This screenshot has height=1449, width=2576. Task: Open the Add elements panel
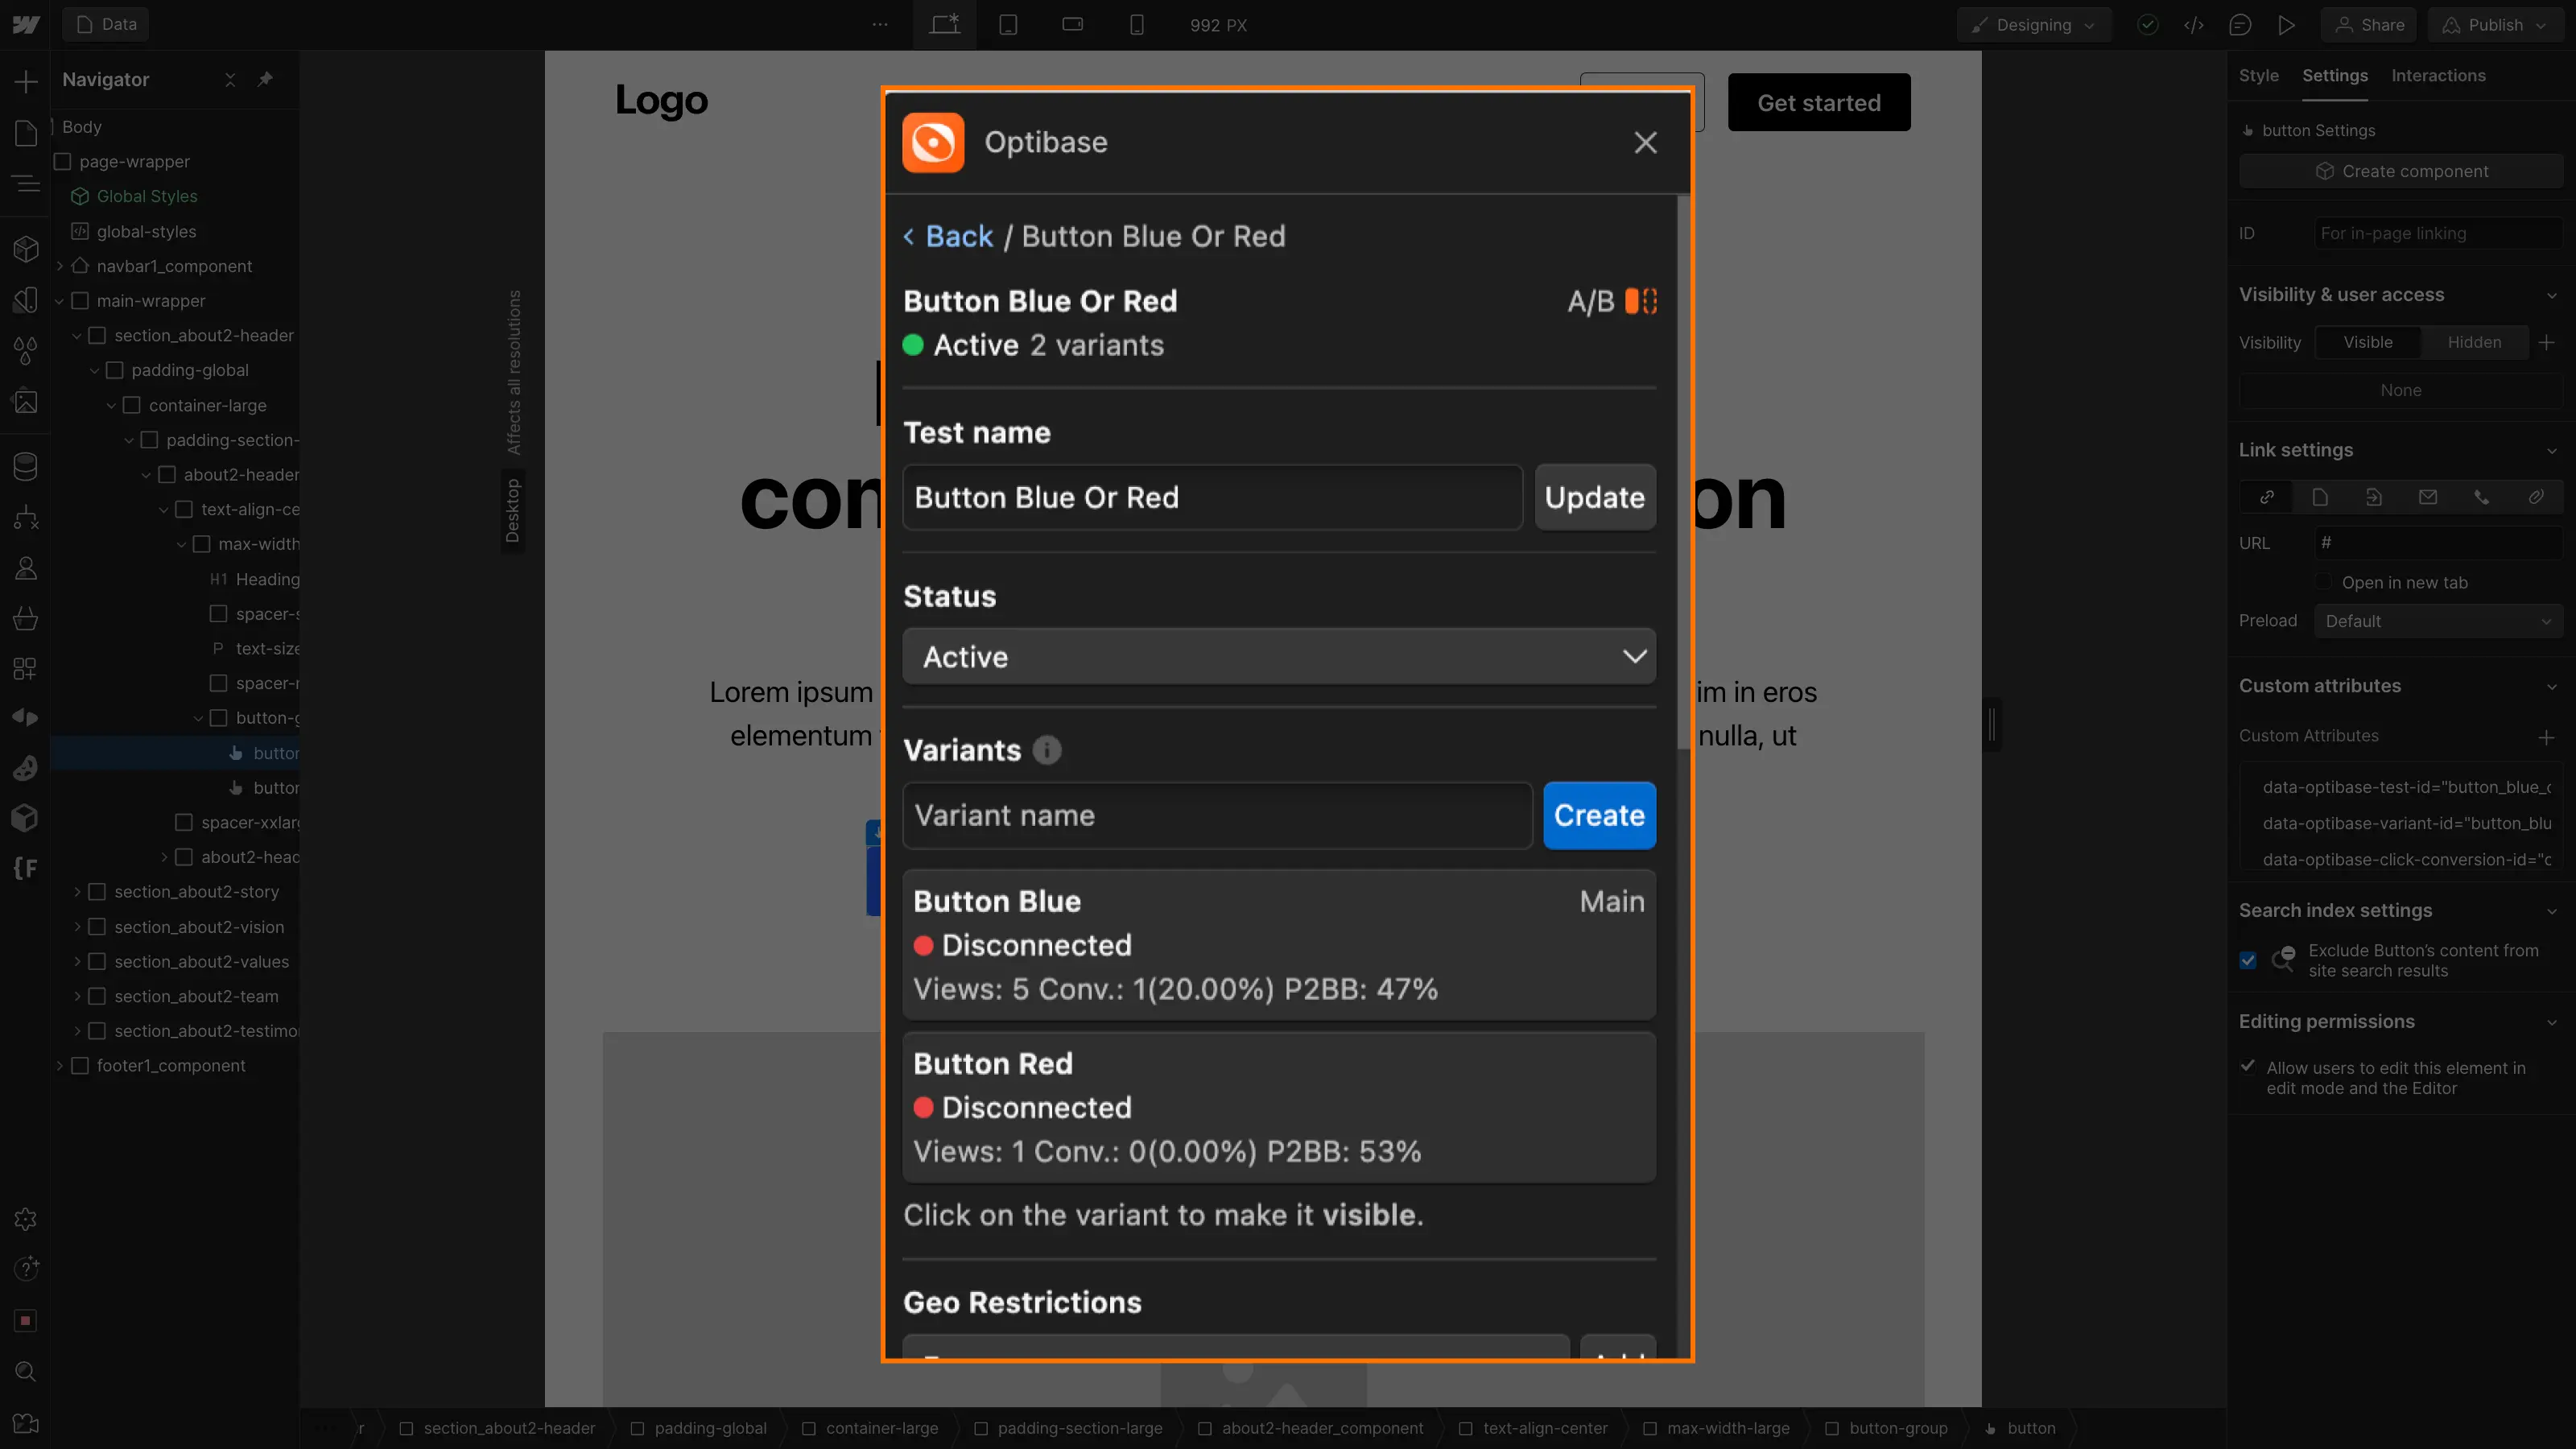26,81
